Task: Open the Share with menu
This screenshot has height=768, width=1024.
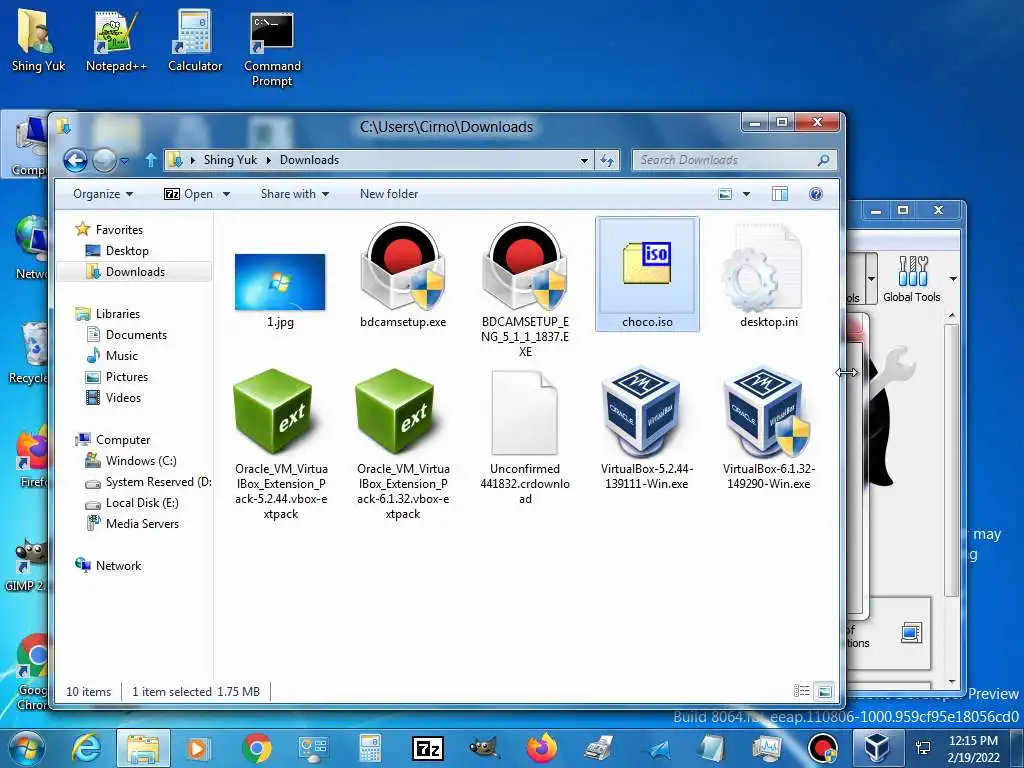Action: [x=295, y=194]
